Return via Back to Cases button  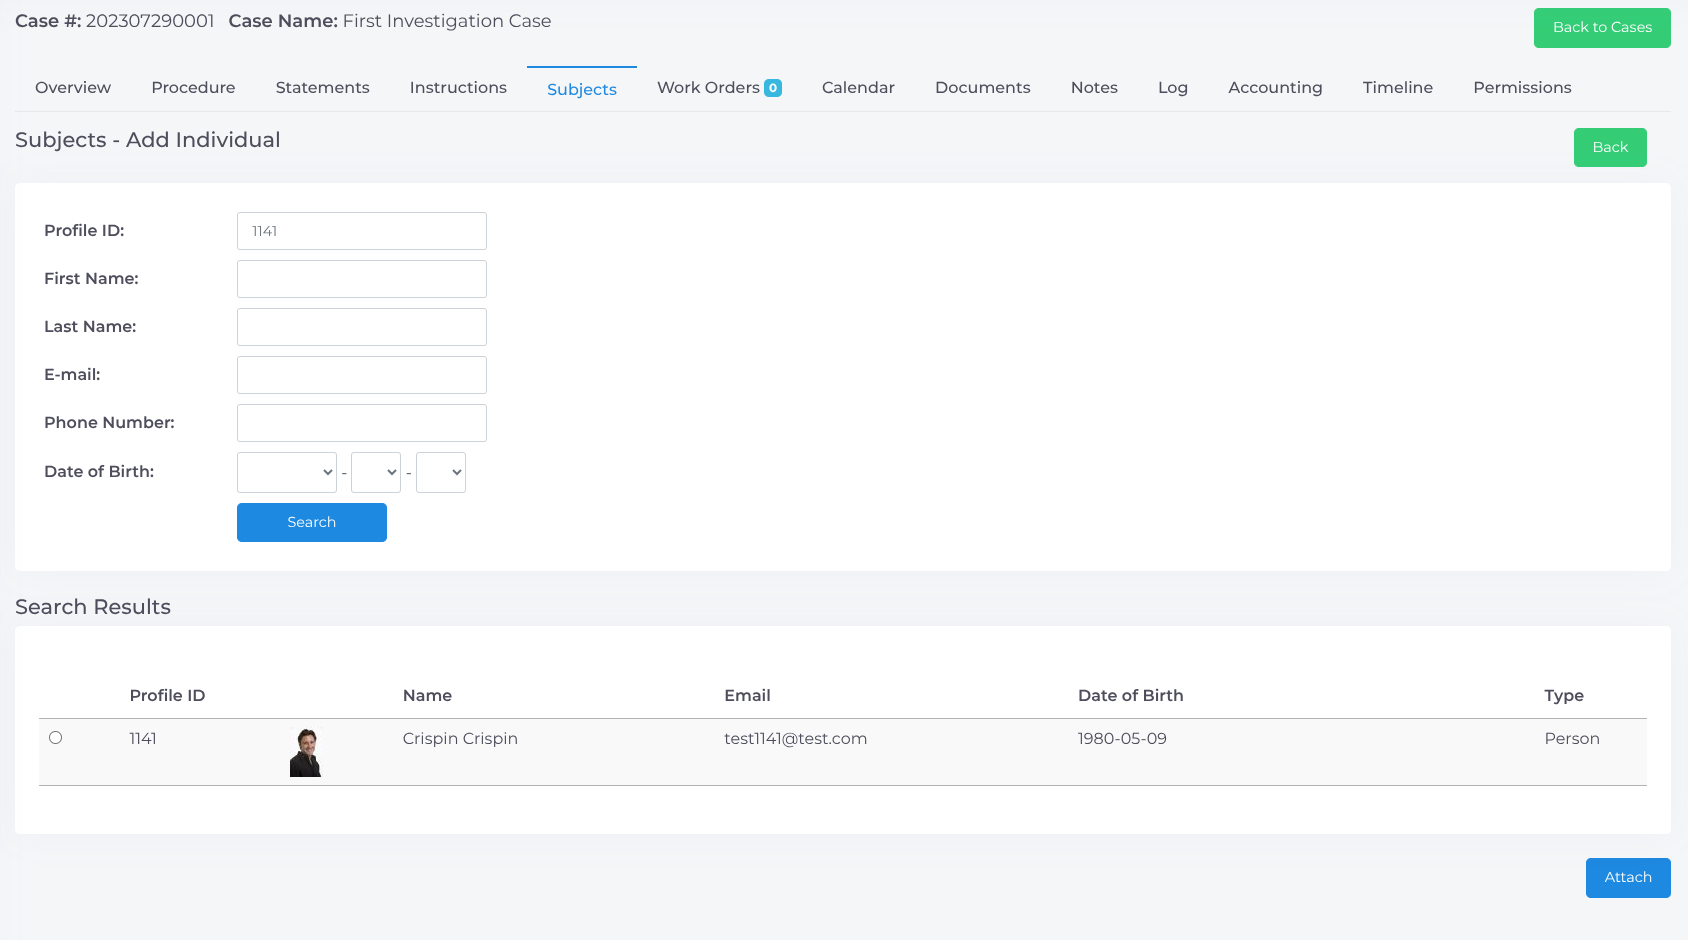coord(1602,28)
